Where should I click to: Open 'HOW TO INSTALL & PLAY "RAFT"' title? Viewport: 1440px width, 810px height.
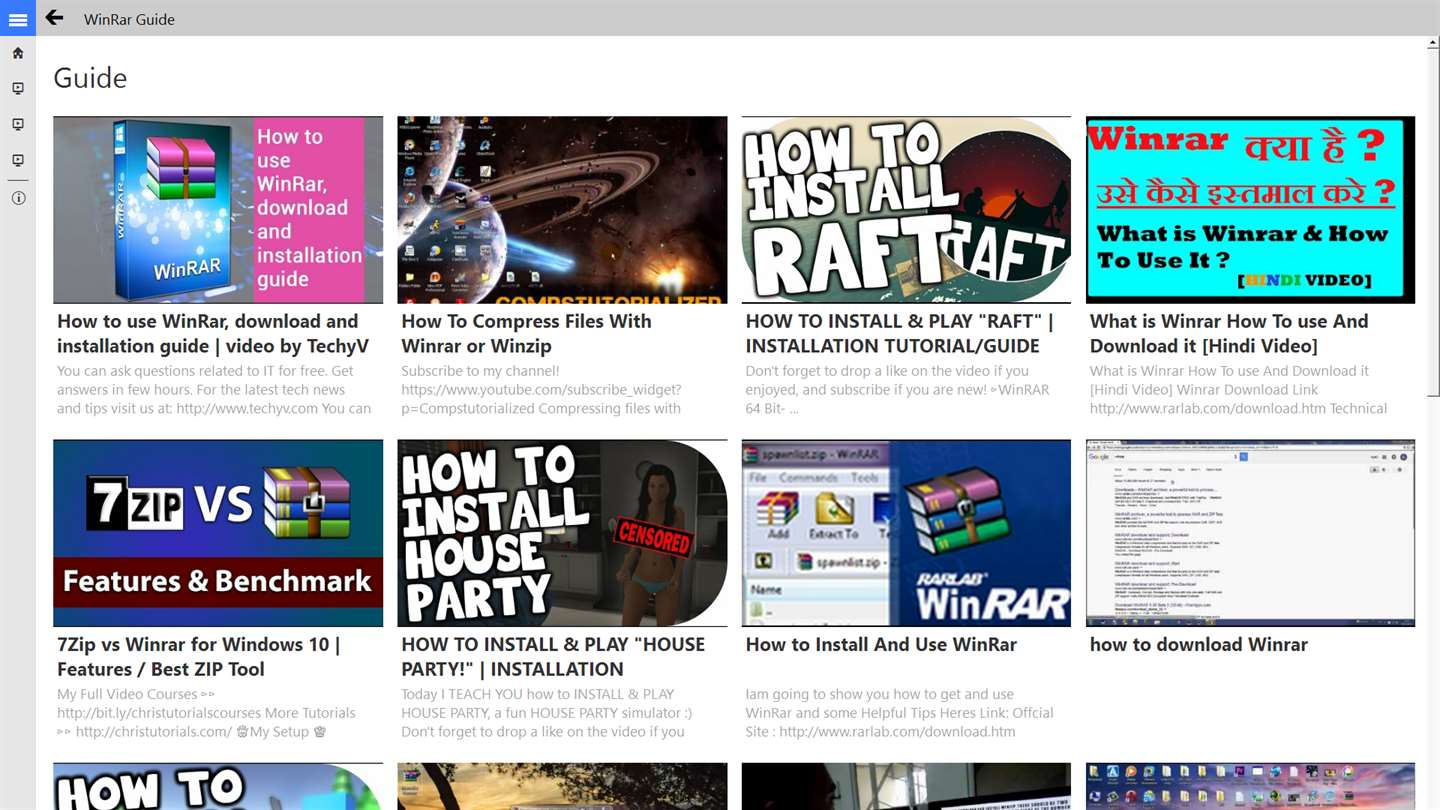point(899,334)
